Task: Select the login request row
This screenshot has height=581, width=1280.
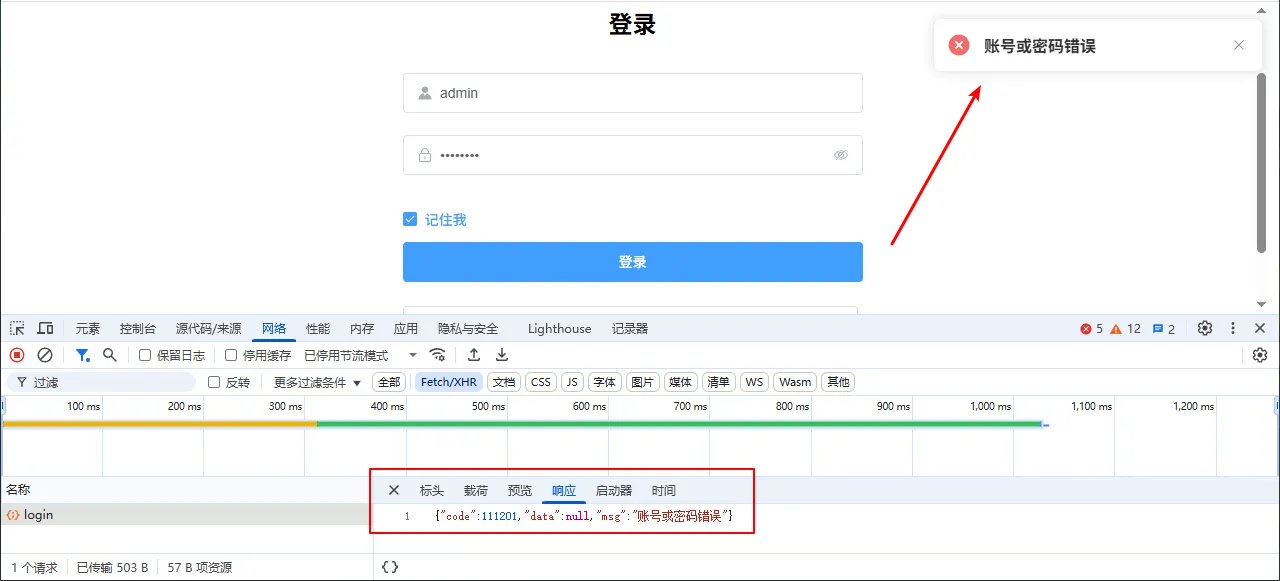Action: click(x=186, y=515)
